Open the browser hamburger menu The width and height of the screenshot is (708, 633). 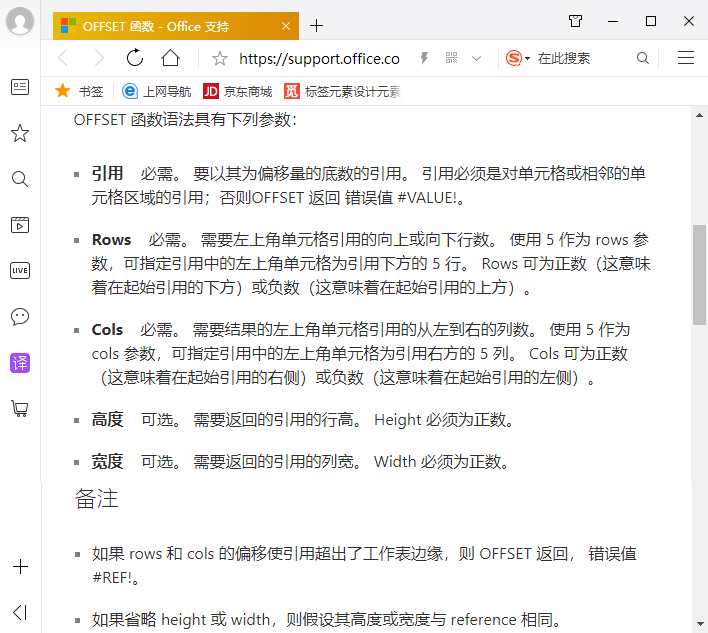[686, 58]
